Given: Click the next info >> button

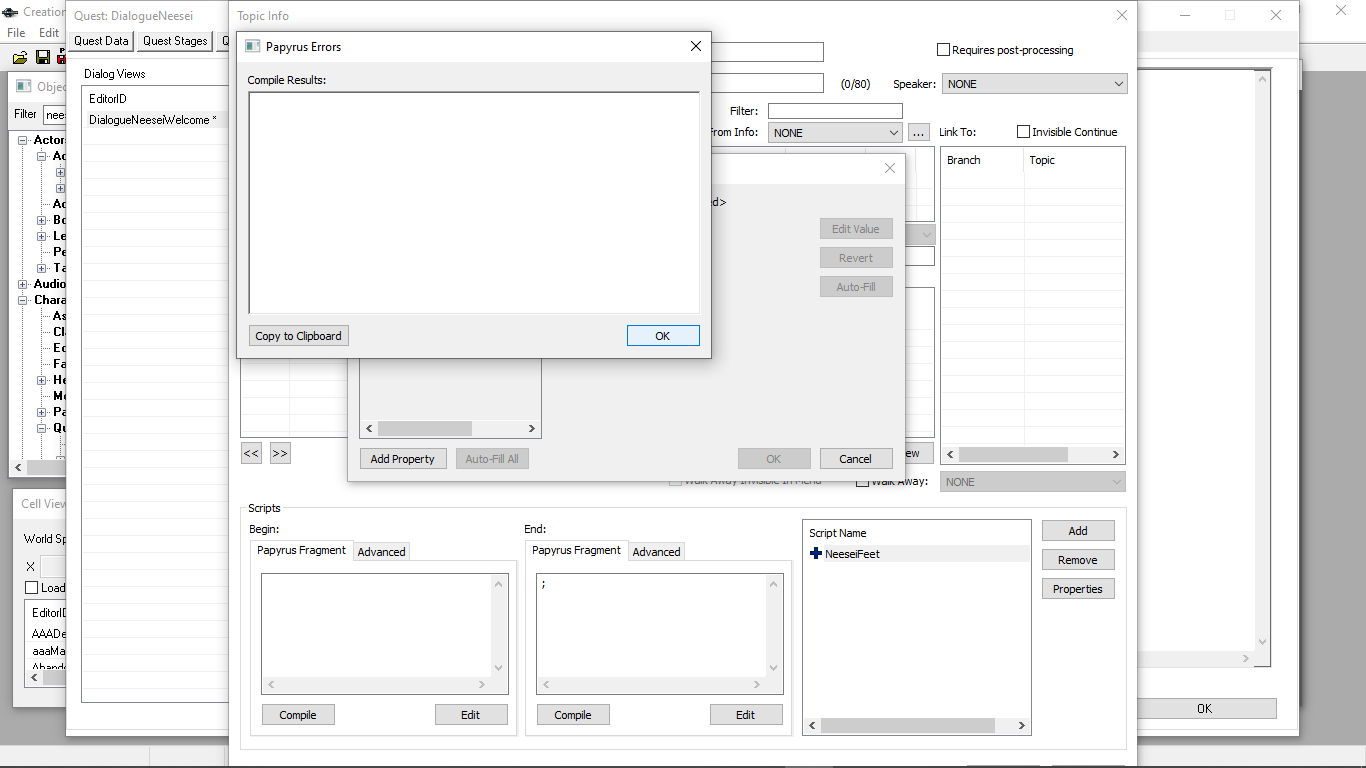Looking at the screenshot, I should point(280,453).
